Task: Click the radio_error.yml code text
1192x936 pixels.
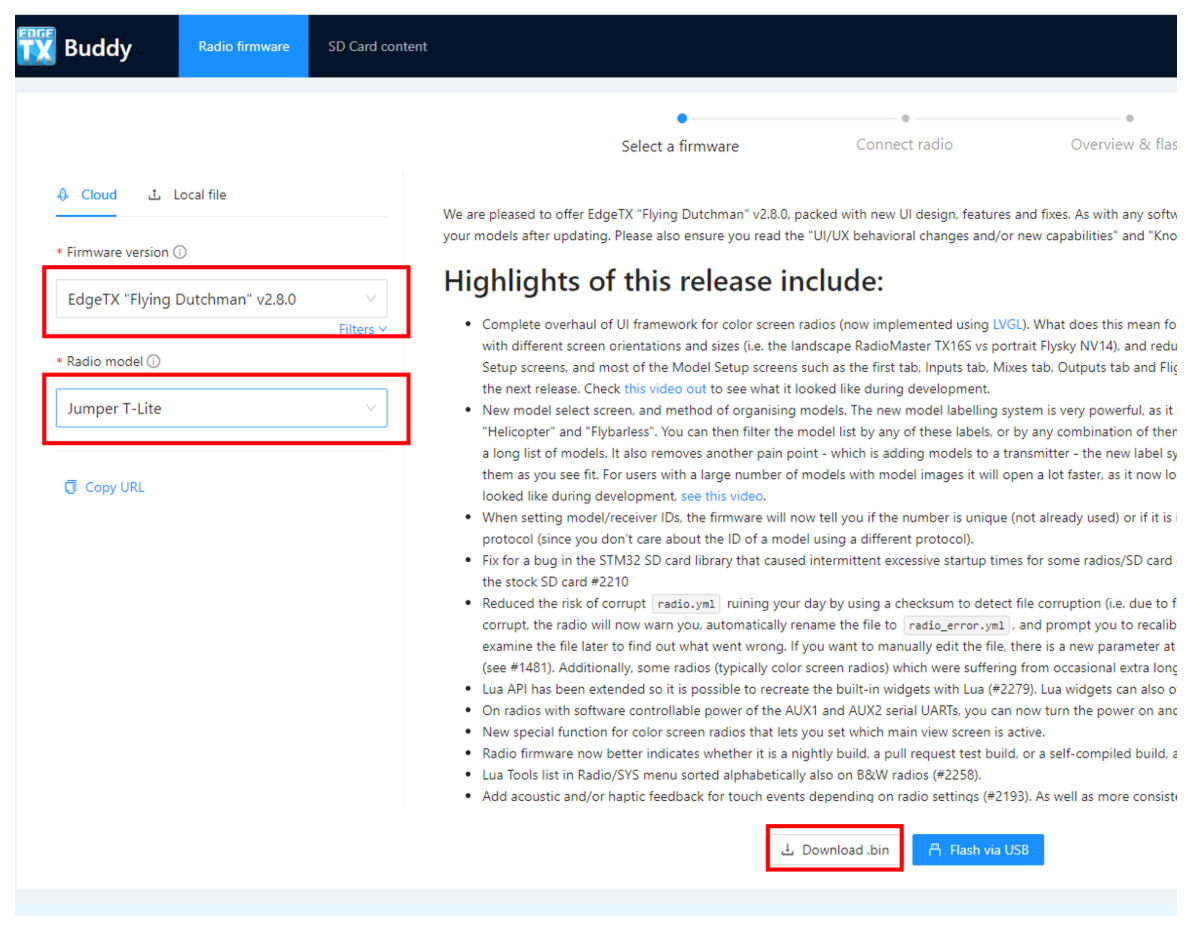Action: [956, 625]
